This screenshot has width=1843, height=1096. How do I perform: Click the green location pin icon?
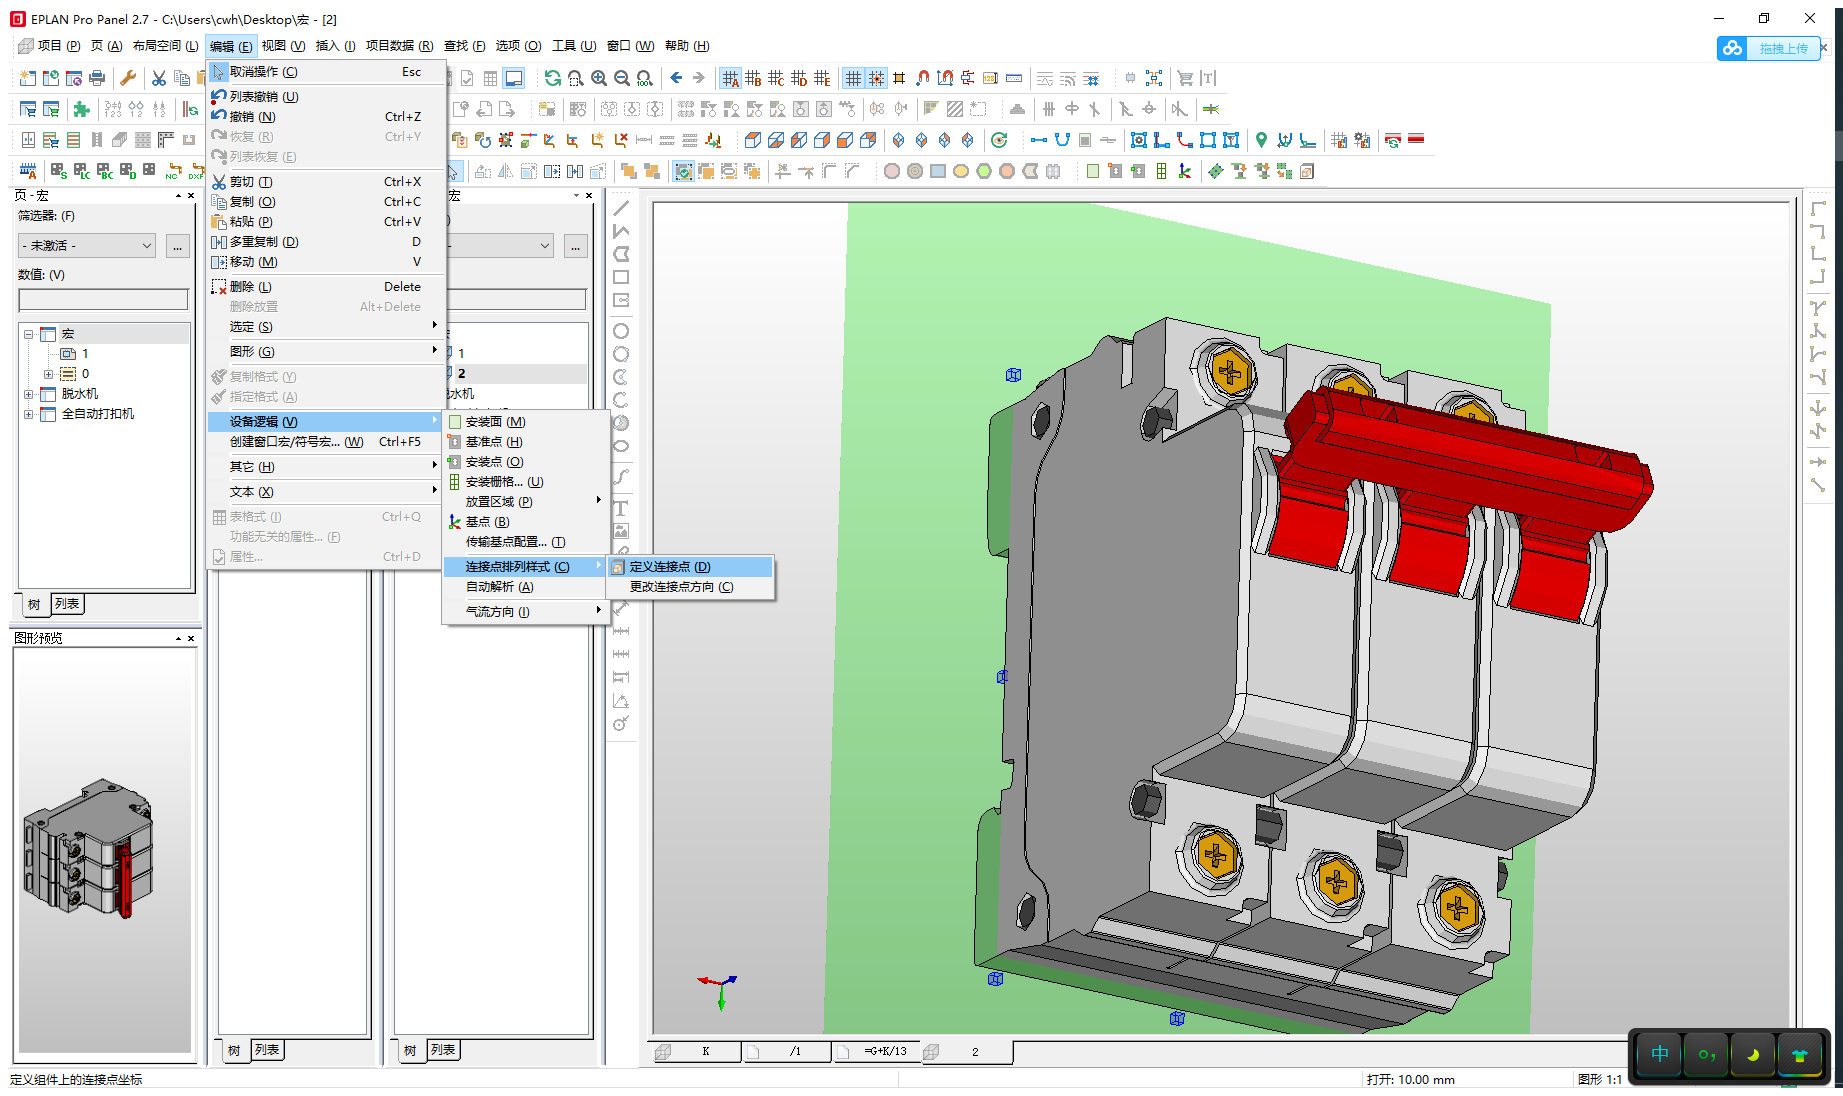(x=1261, y=140)
